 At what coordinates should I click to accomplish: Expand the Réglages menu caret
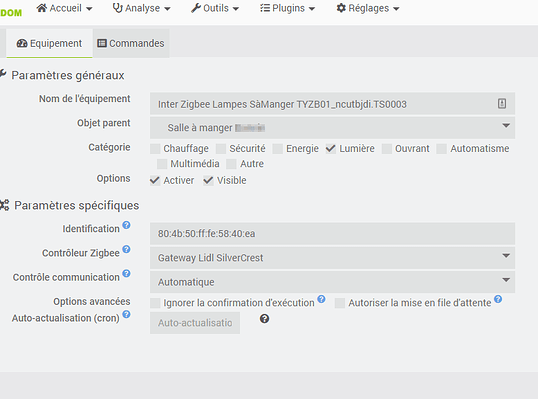396,9
